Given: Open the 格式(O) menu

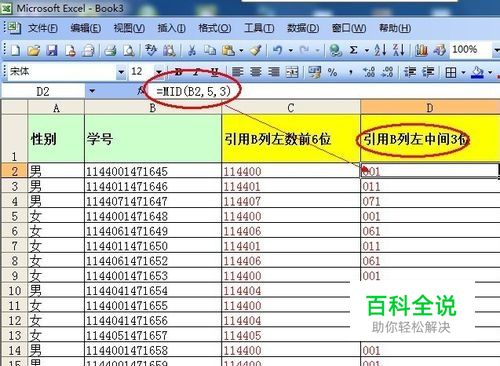Looking at the screenshot, I should 215,28.
